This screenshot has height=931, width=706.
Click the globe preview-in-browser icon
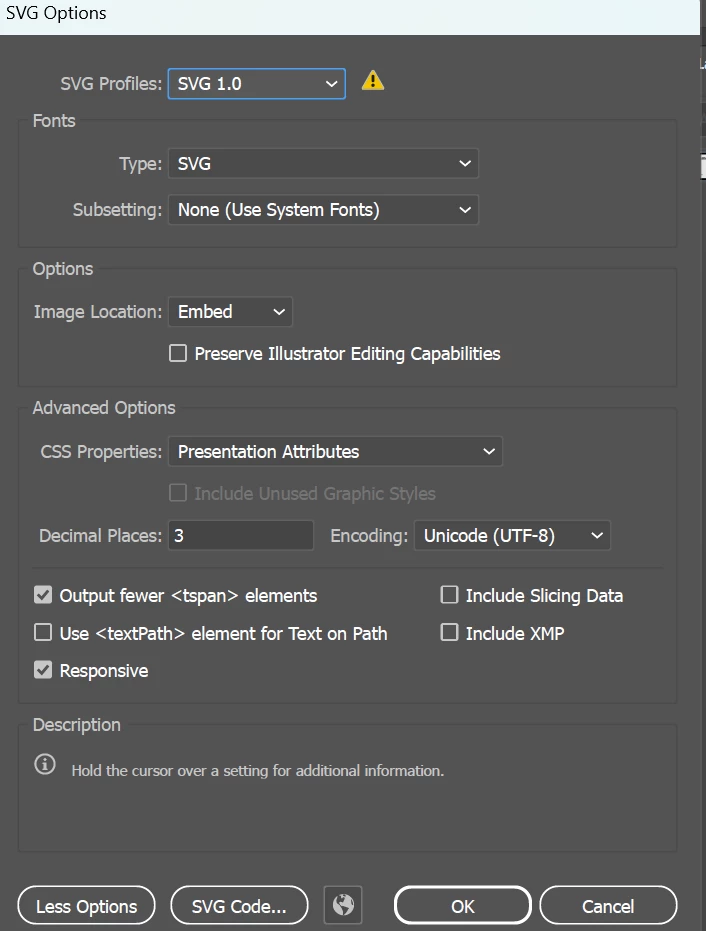point(343,906)
